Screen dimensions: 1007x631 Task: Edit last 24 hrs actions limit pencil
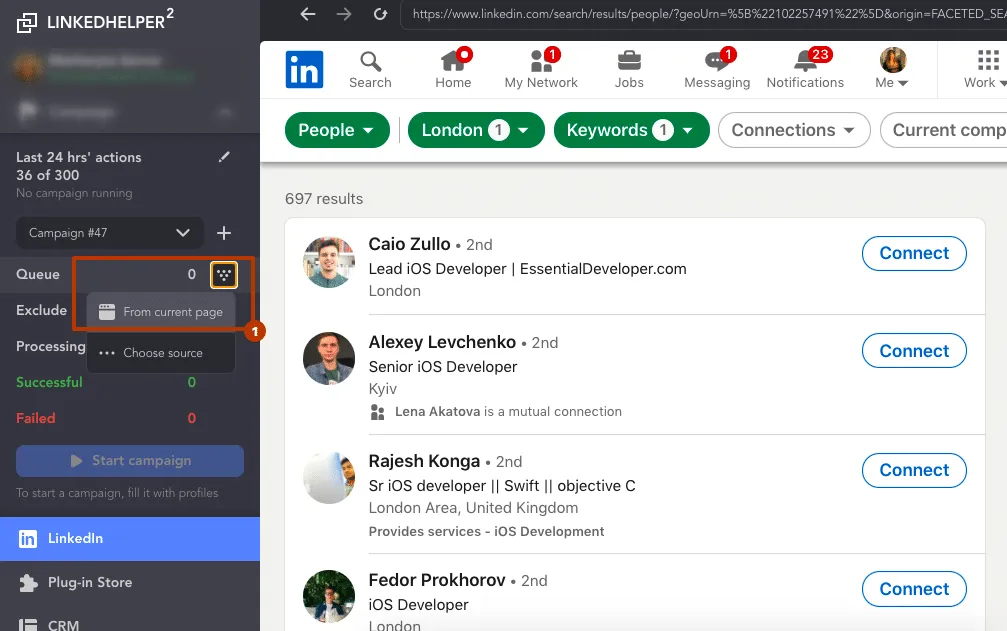224,157
